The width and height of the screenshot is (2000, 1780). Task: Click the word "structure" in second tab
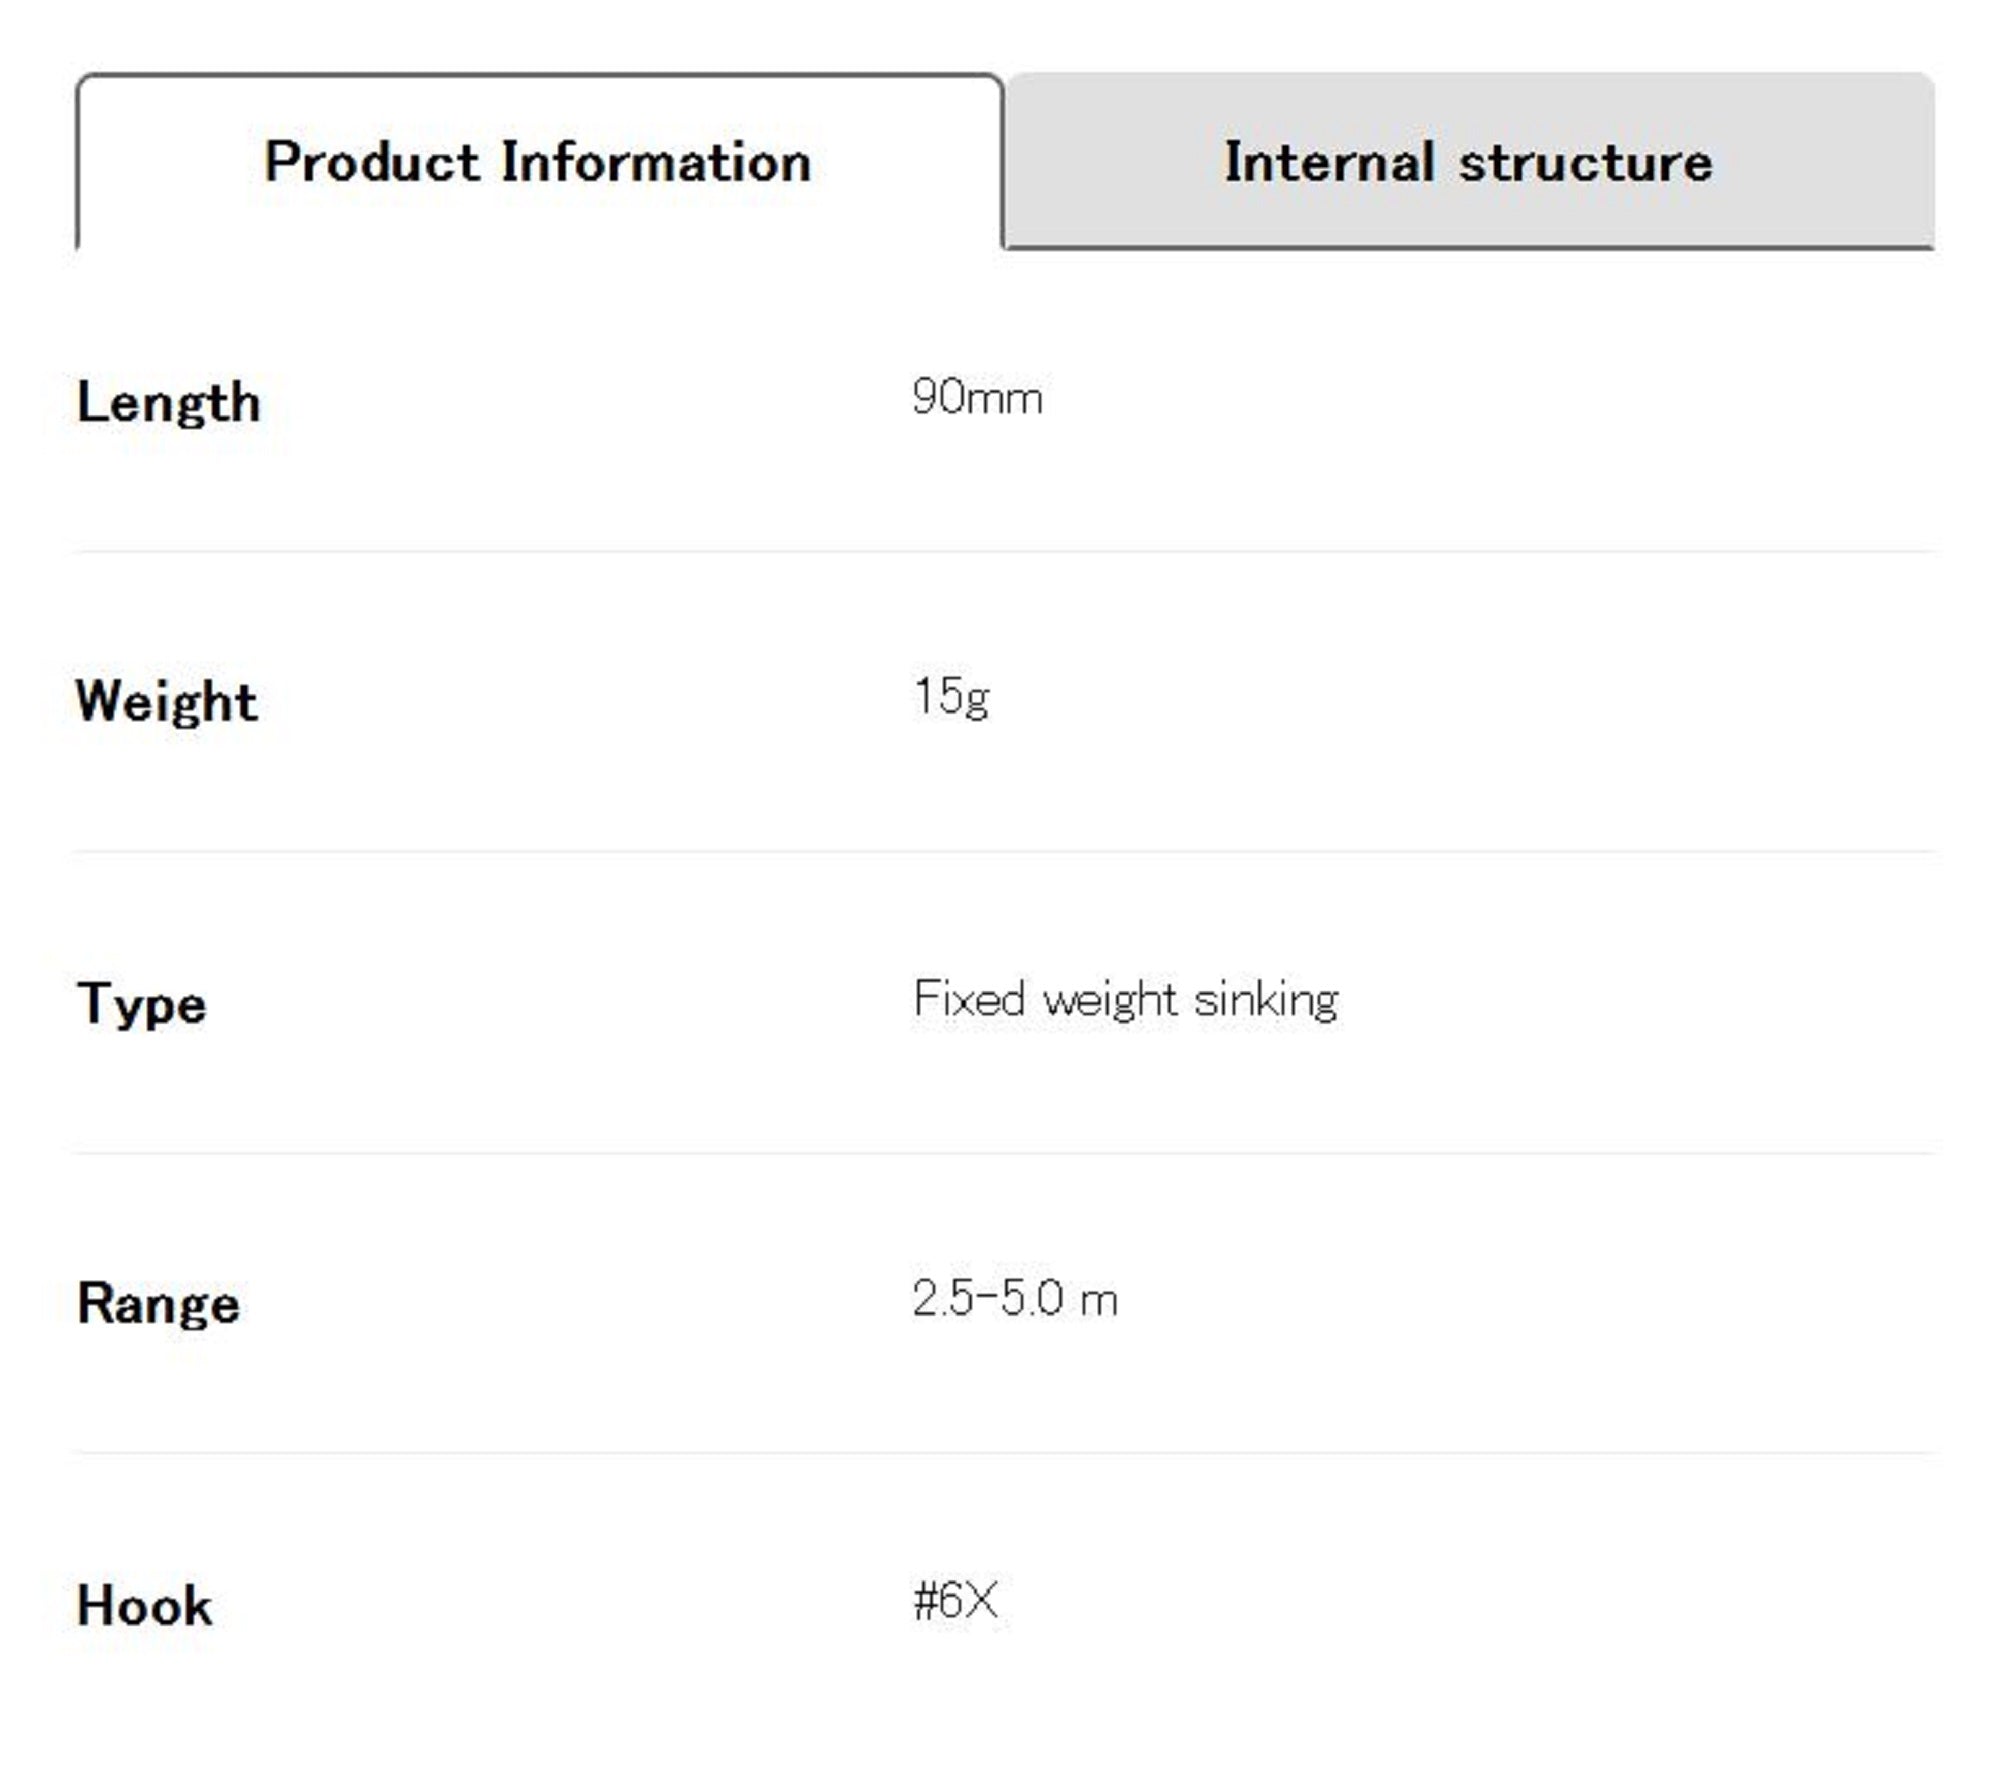click(1585, 162)
